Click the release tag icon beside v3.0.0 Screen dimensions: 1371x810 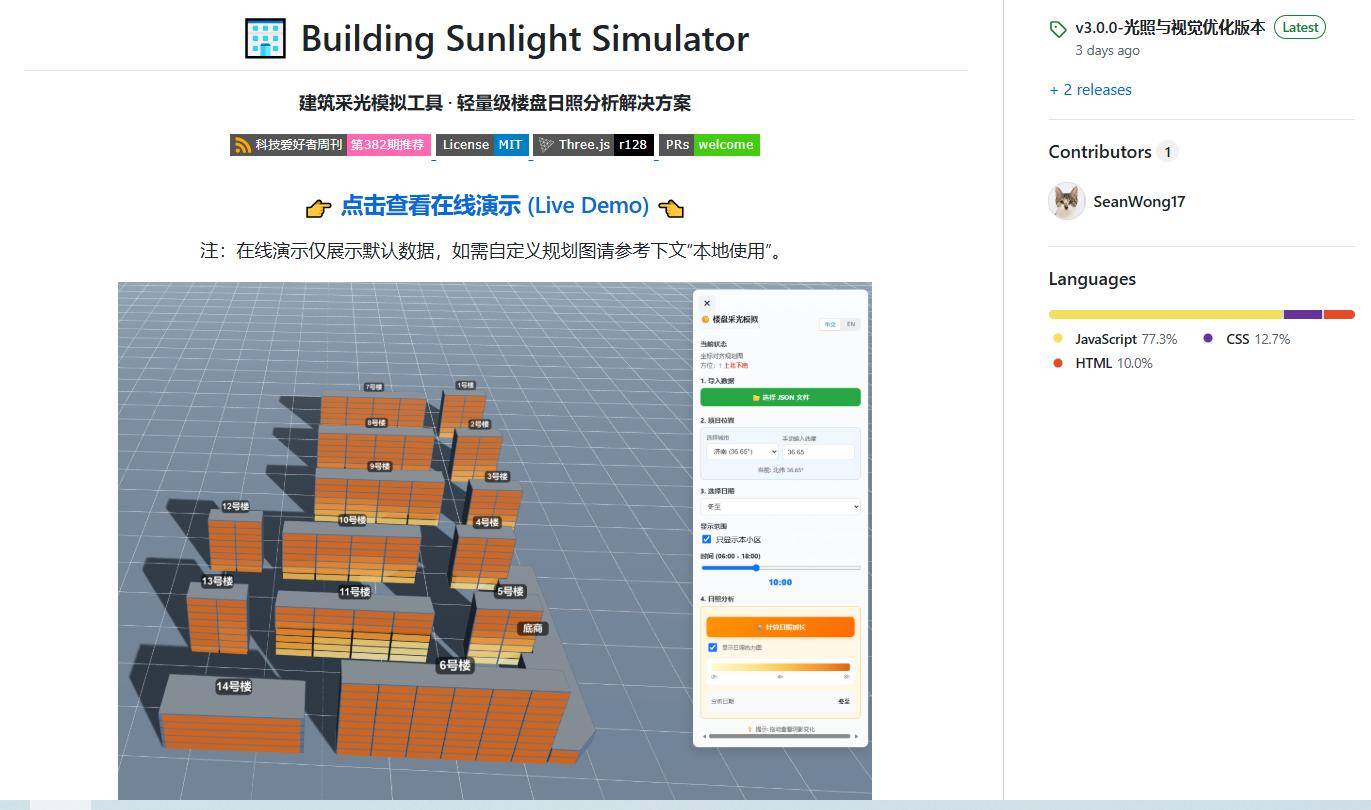click(x=1058, y=29)
